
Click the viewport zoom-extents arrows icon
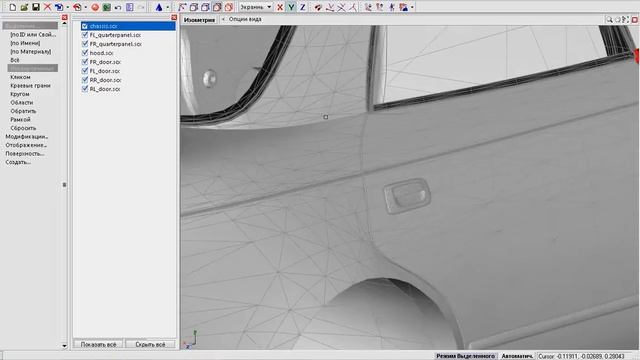(x=626, y=19)
